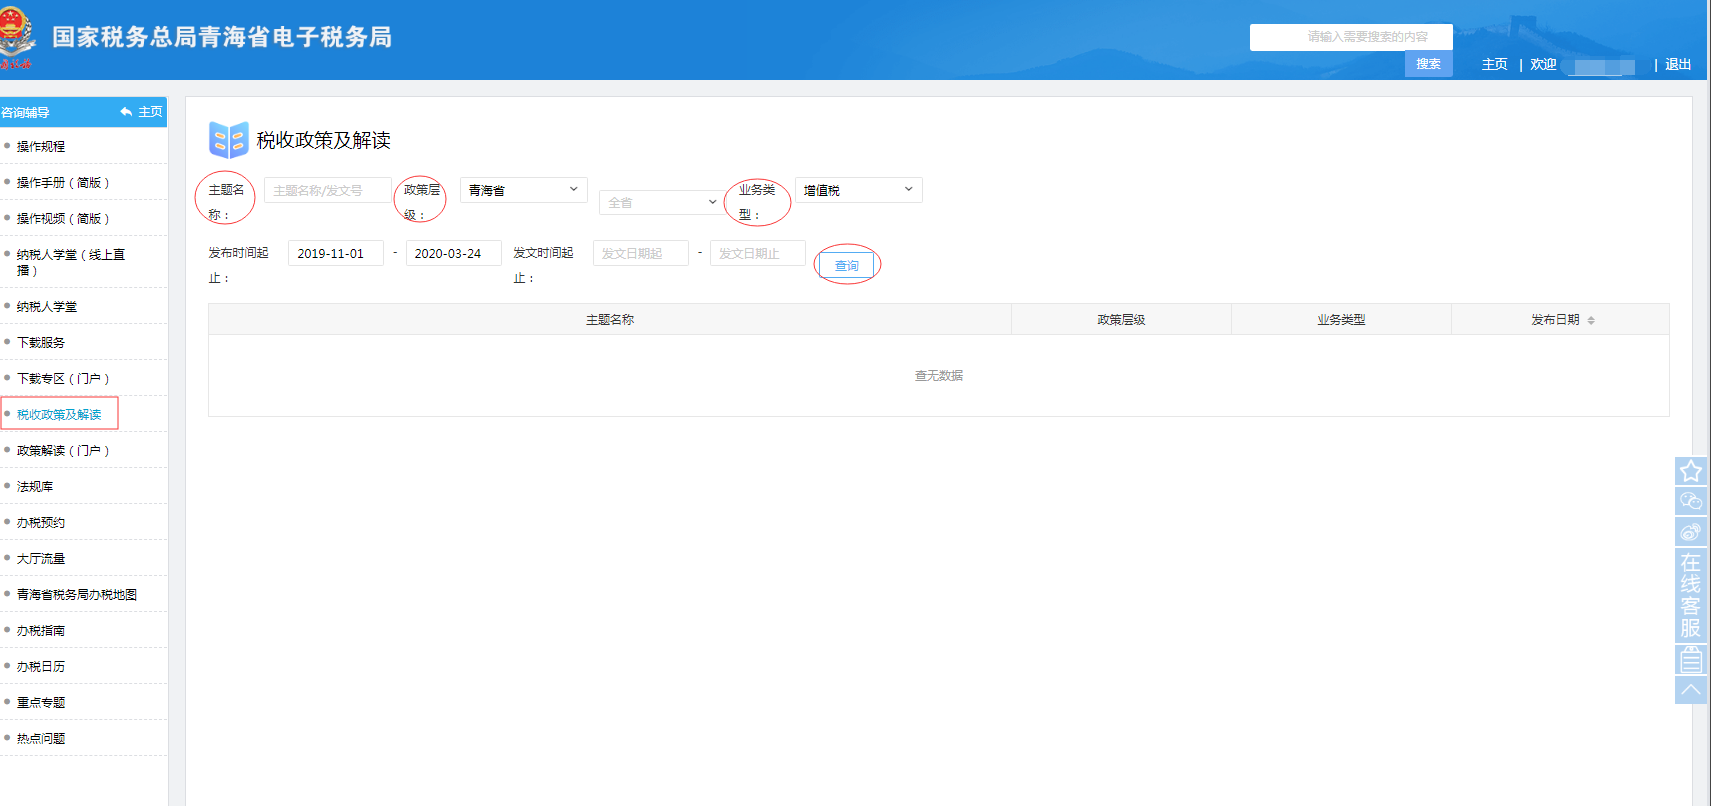Click the 退出 logout link
Viewport: 1711px width, 806px height.
[x=1678, y=64]
